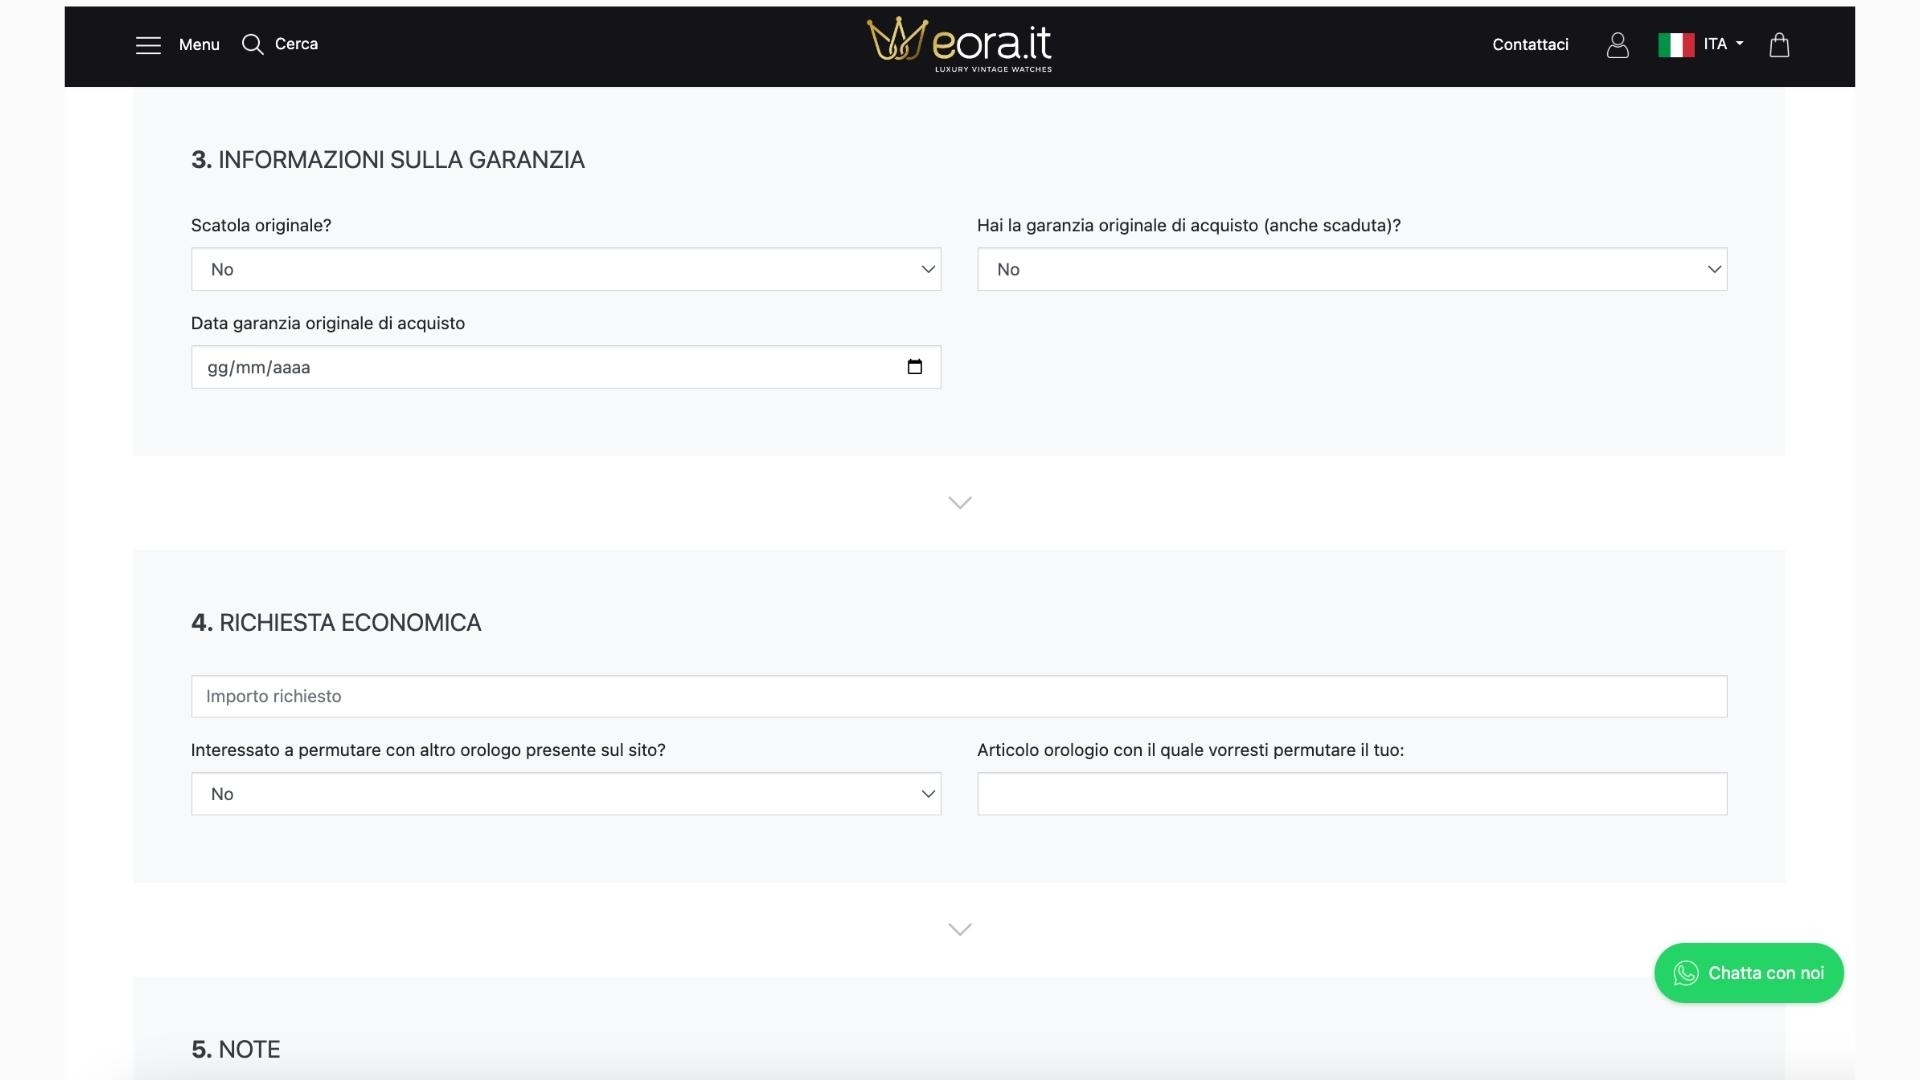The height and width of the screenshot is (1080, 1920).
Task: Open the shopping bag icon
Action: [1779, 45]
